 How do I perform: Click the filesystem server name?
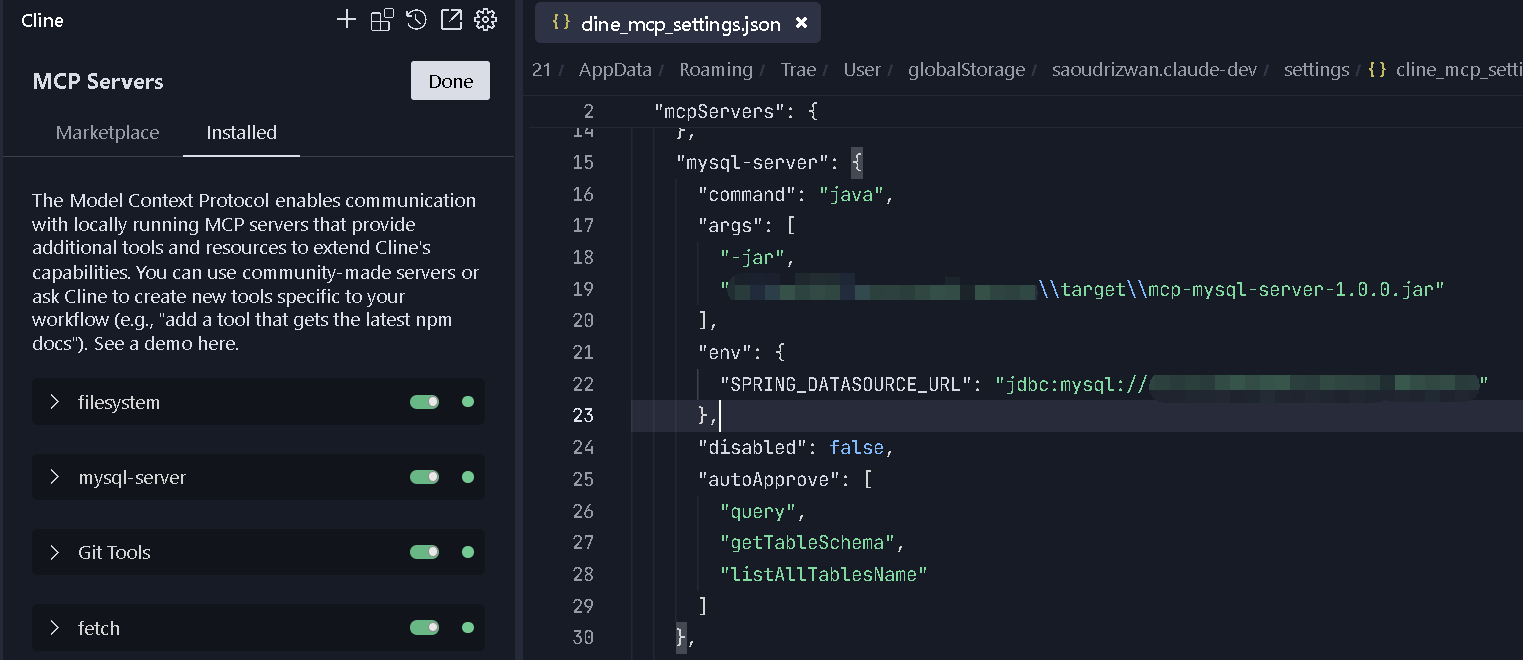pos(119,402)
